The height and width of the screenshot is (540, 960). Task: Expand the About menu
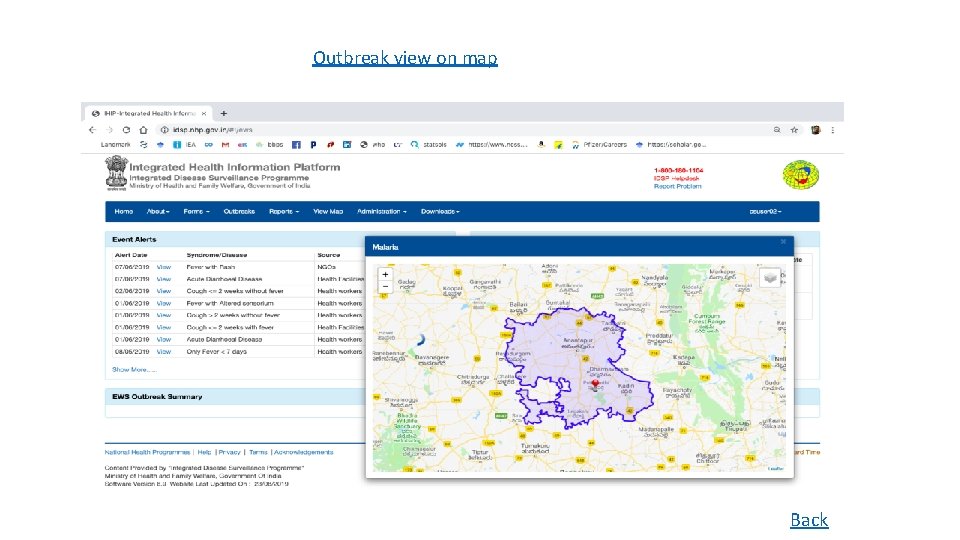coord(158,211)
